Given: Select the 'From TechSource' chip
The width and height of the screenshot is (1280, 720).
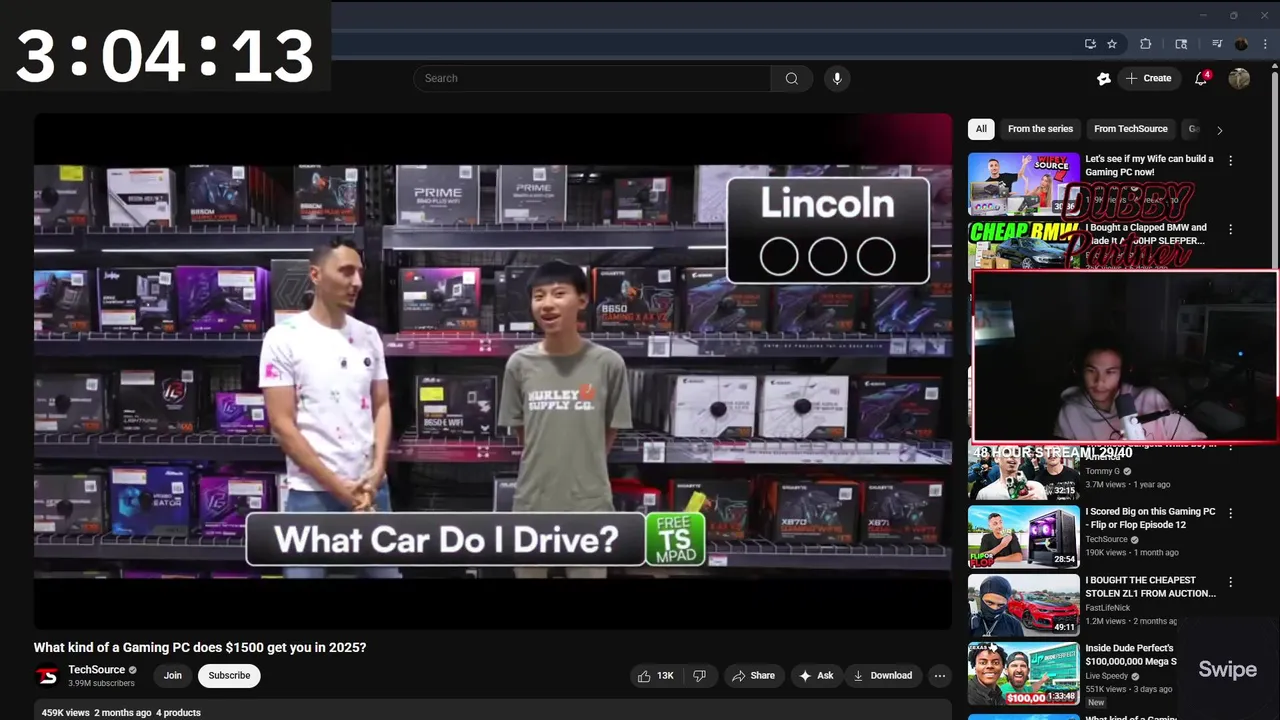Looking at the screenshot, I should [x=1131, y=129].
